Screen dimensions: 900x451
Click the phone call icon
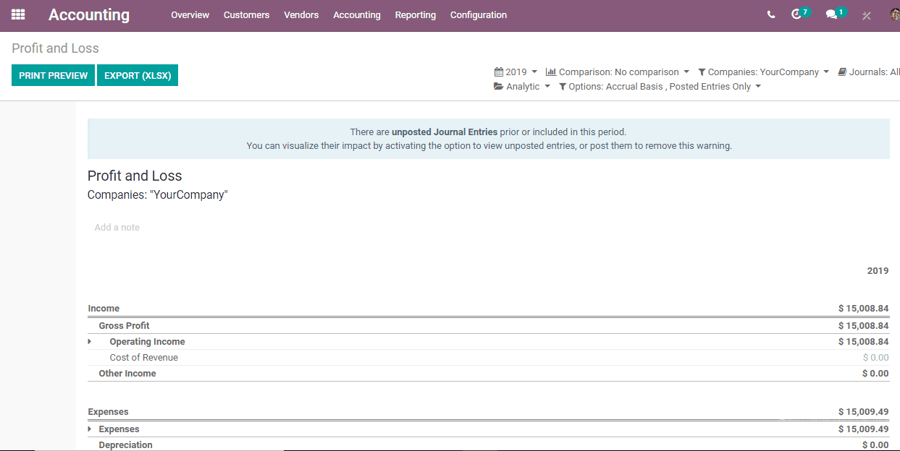tap(771, 15)
